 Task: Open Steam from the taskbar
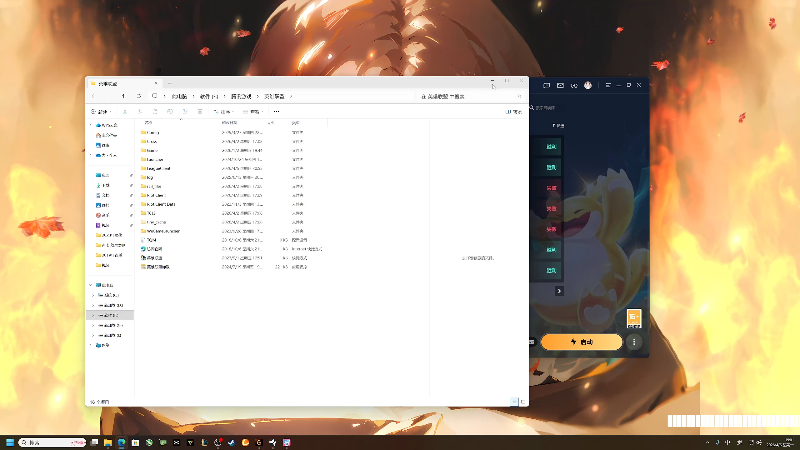coord(232,442)
